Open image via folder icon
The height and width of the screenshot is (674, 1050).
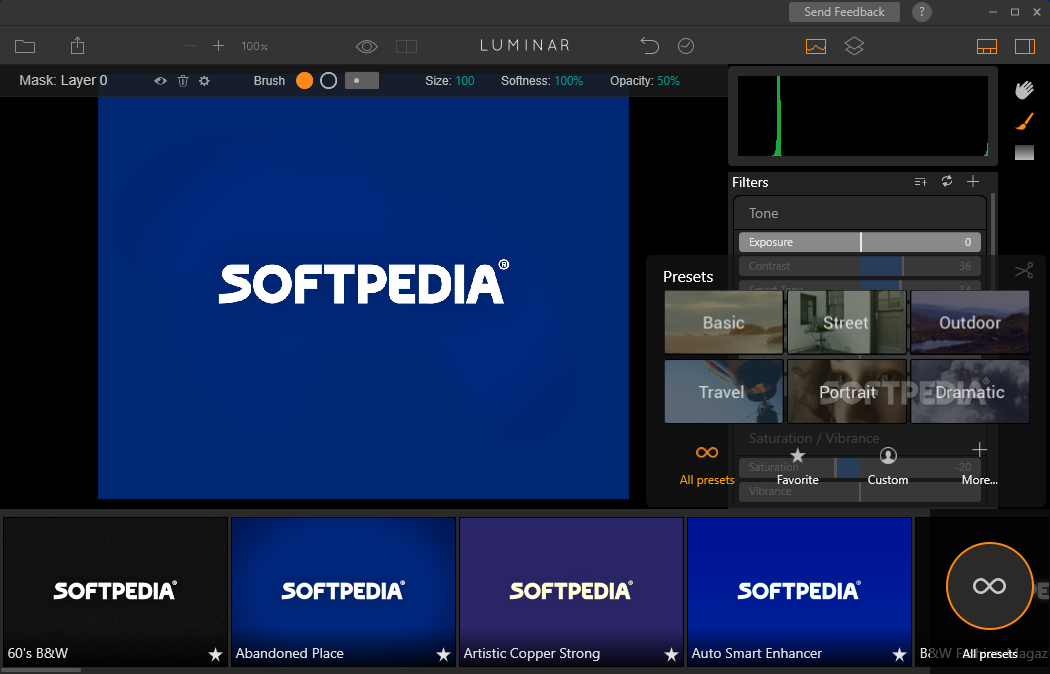point(25,46)
